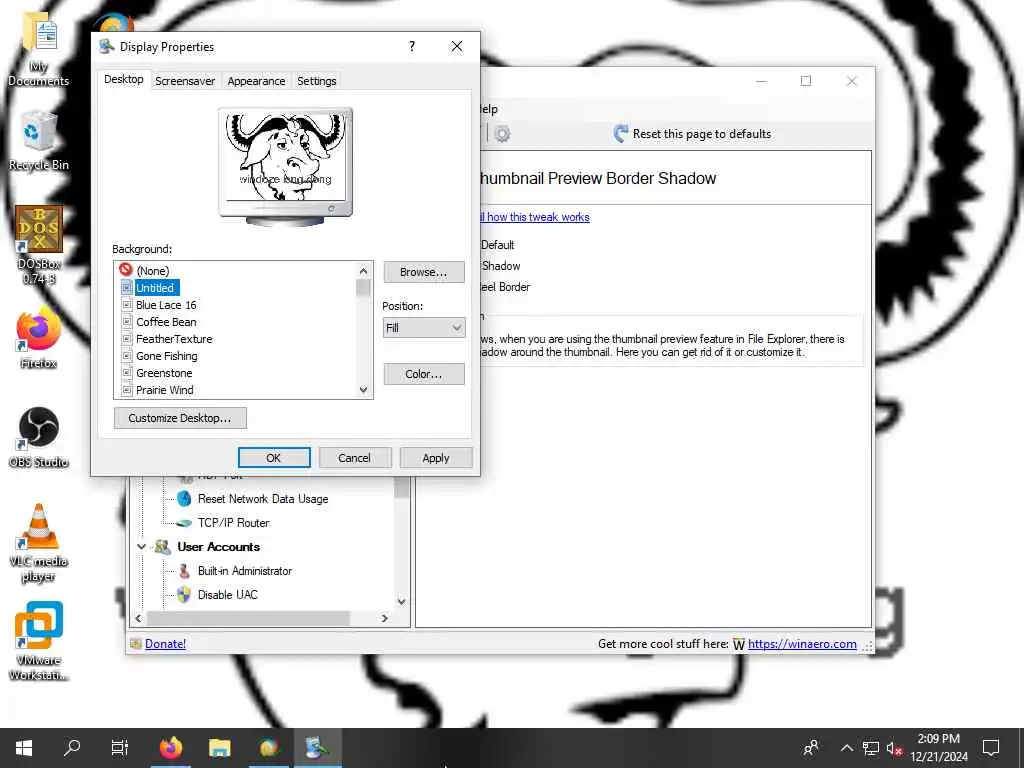Click the Display Properties help question mark
Viewport: 1024px width, 768px height.
(411, 46)
